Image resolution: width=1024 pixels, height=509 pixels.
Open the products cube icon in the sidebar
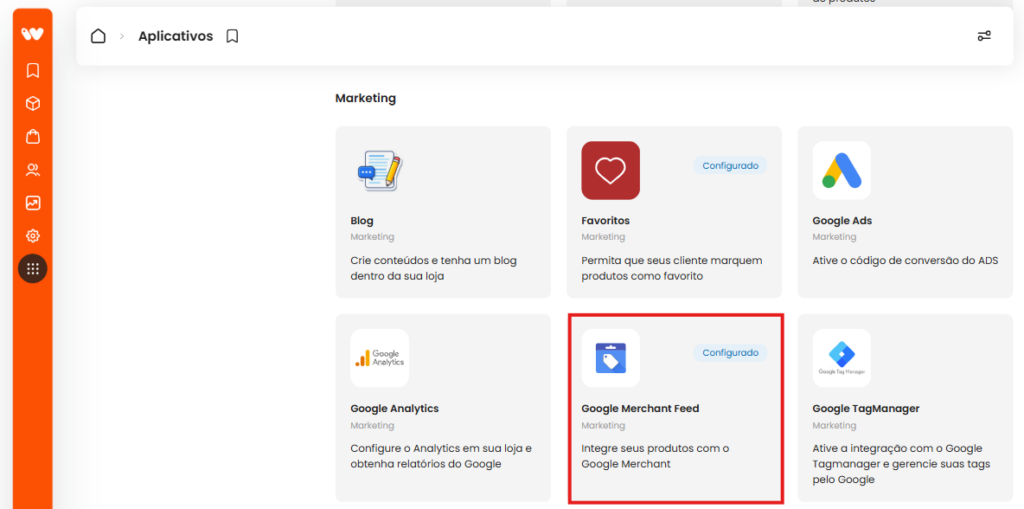pyautogui.click(x=33, y=103)
